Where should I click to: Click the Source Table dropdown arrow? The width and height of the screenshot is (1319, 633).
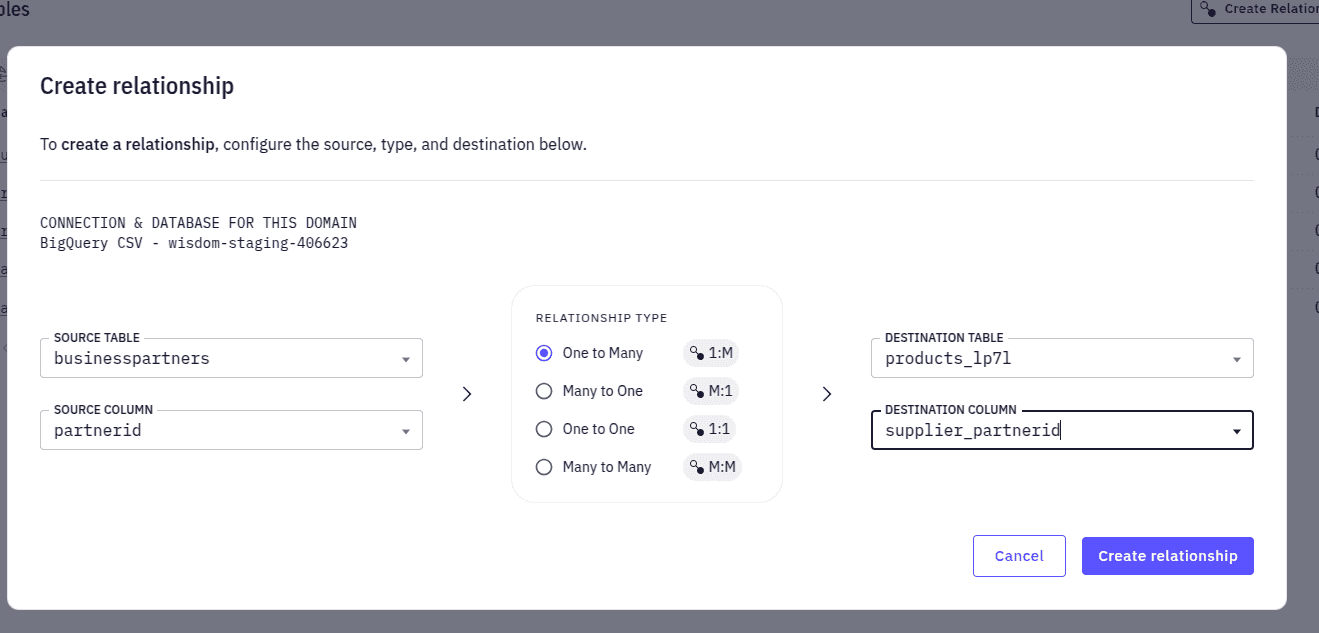(x=406, y=358)
